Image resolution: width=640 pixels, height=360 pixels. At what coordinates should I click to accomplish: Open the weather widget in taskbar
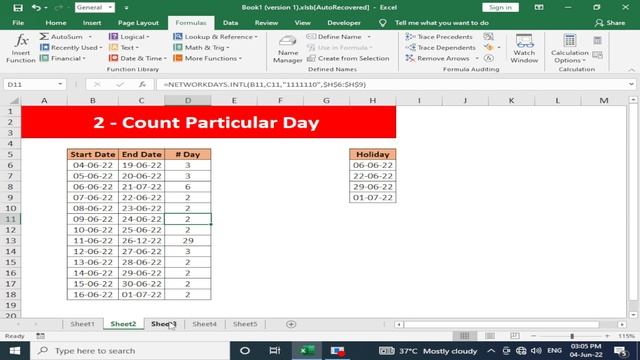428,351
